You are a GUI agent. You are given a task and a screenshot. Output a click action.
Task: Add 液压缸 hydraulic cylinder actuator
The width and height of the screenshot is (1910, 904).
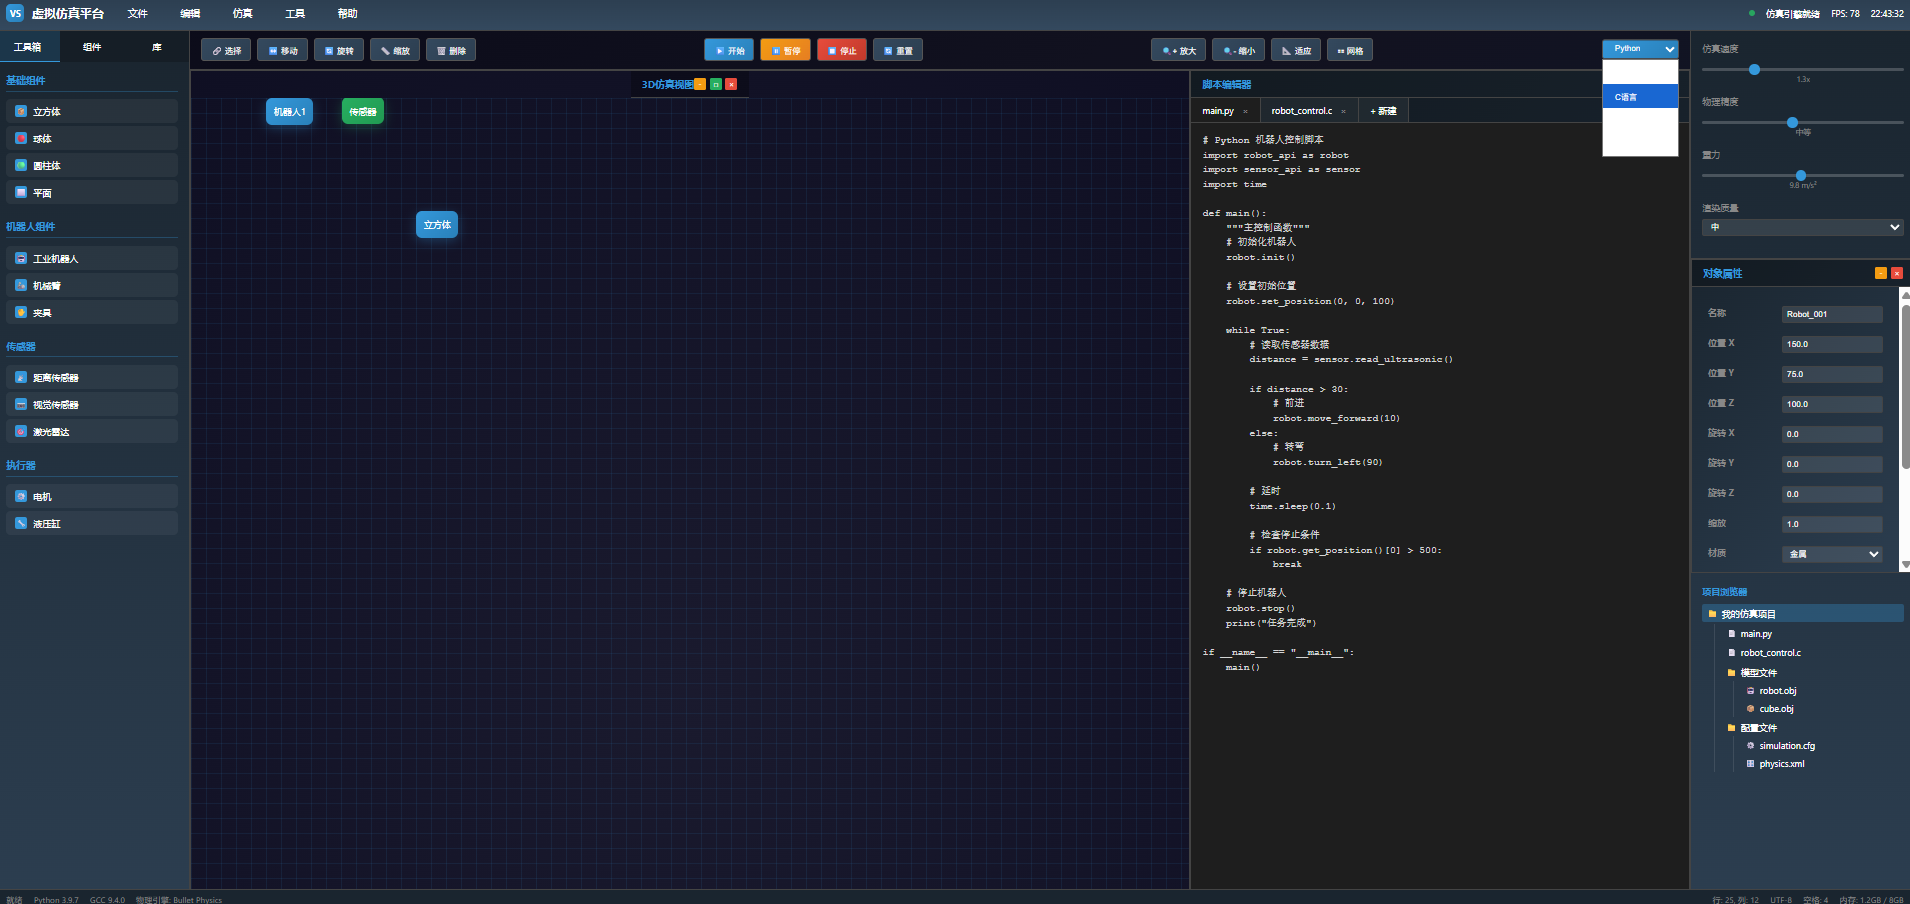(x=92, y=523)
